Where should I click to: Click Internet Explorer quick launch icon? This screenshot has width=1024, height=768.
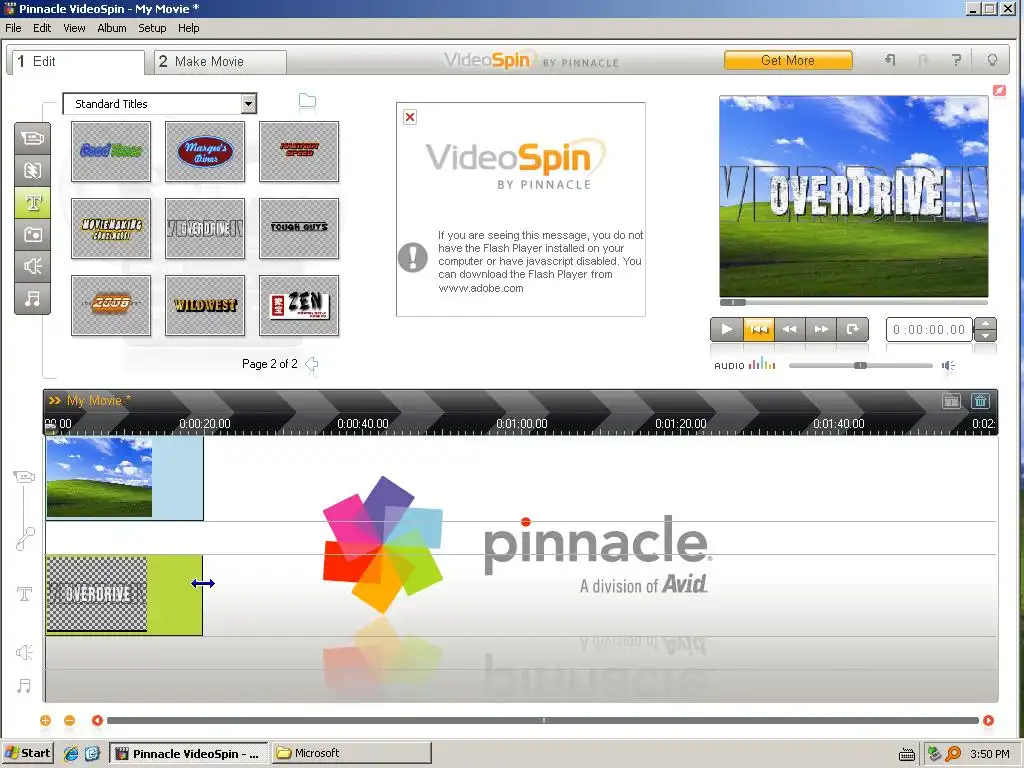(71, 754)
